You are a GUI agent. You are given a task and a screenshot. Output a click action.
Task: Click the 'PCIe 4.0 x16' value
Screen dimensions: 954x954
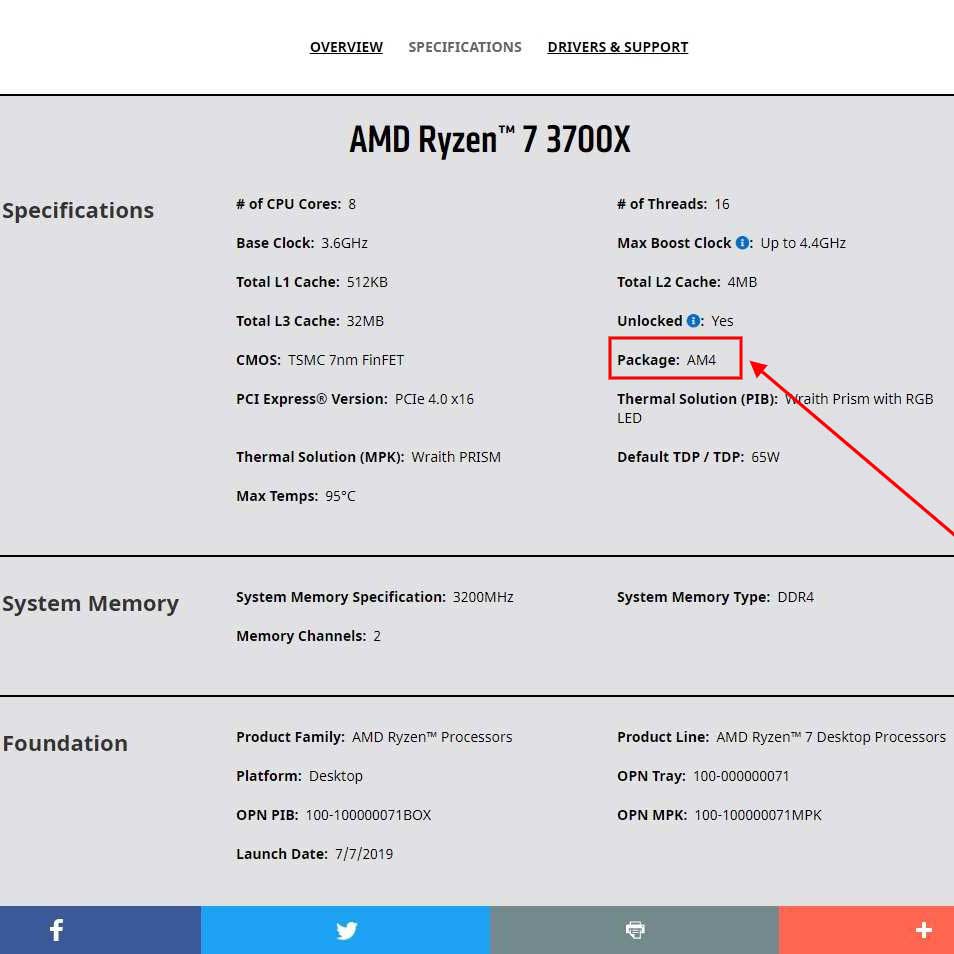click(x=434, y=399)
